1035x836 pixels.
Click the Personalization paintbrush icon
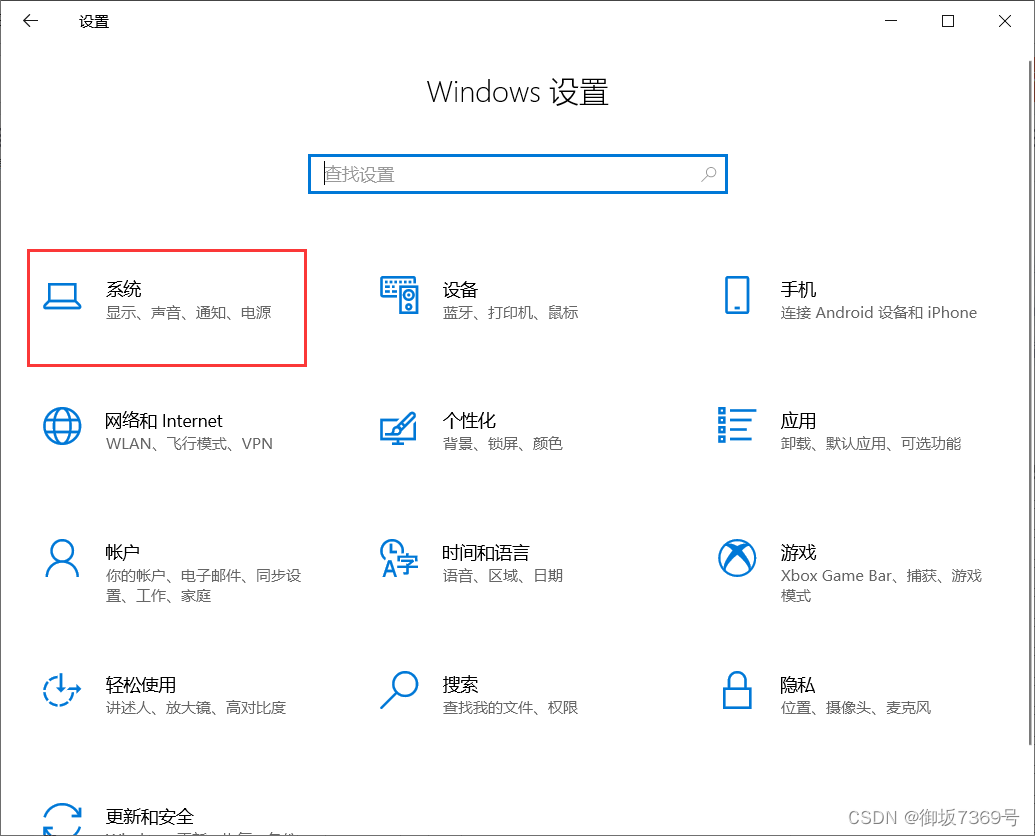coord(399,428)
